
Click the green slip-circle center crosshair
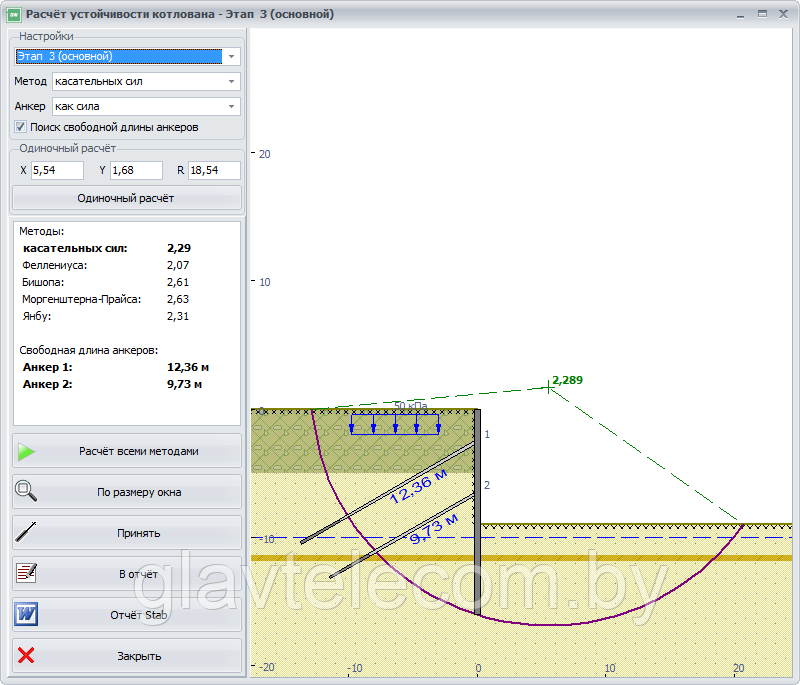548,388
